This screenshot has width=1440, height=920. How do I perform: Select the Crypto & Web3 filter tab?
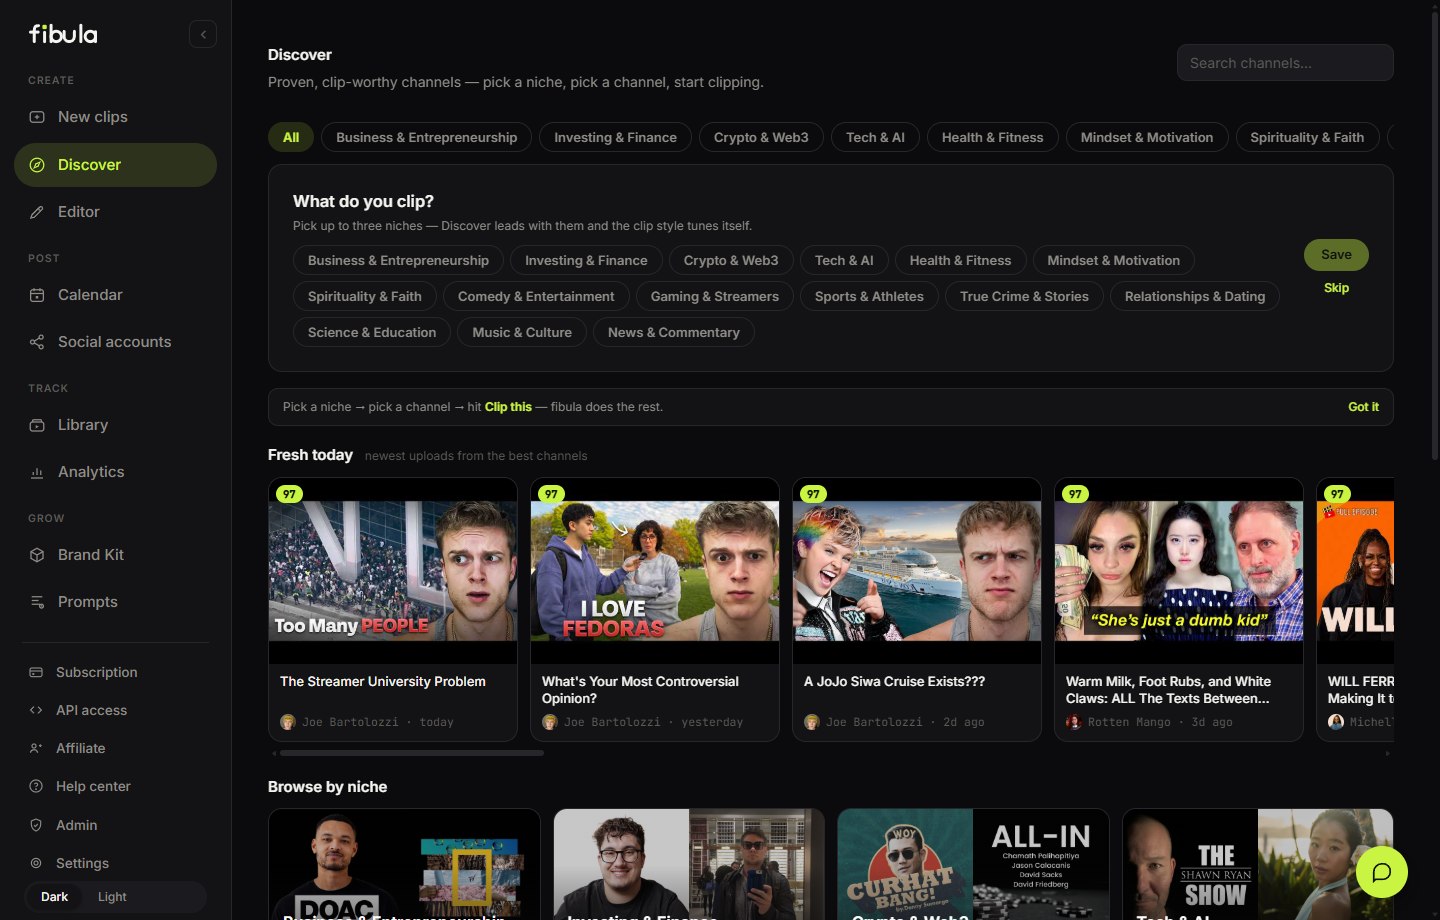pos(761,137)
